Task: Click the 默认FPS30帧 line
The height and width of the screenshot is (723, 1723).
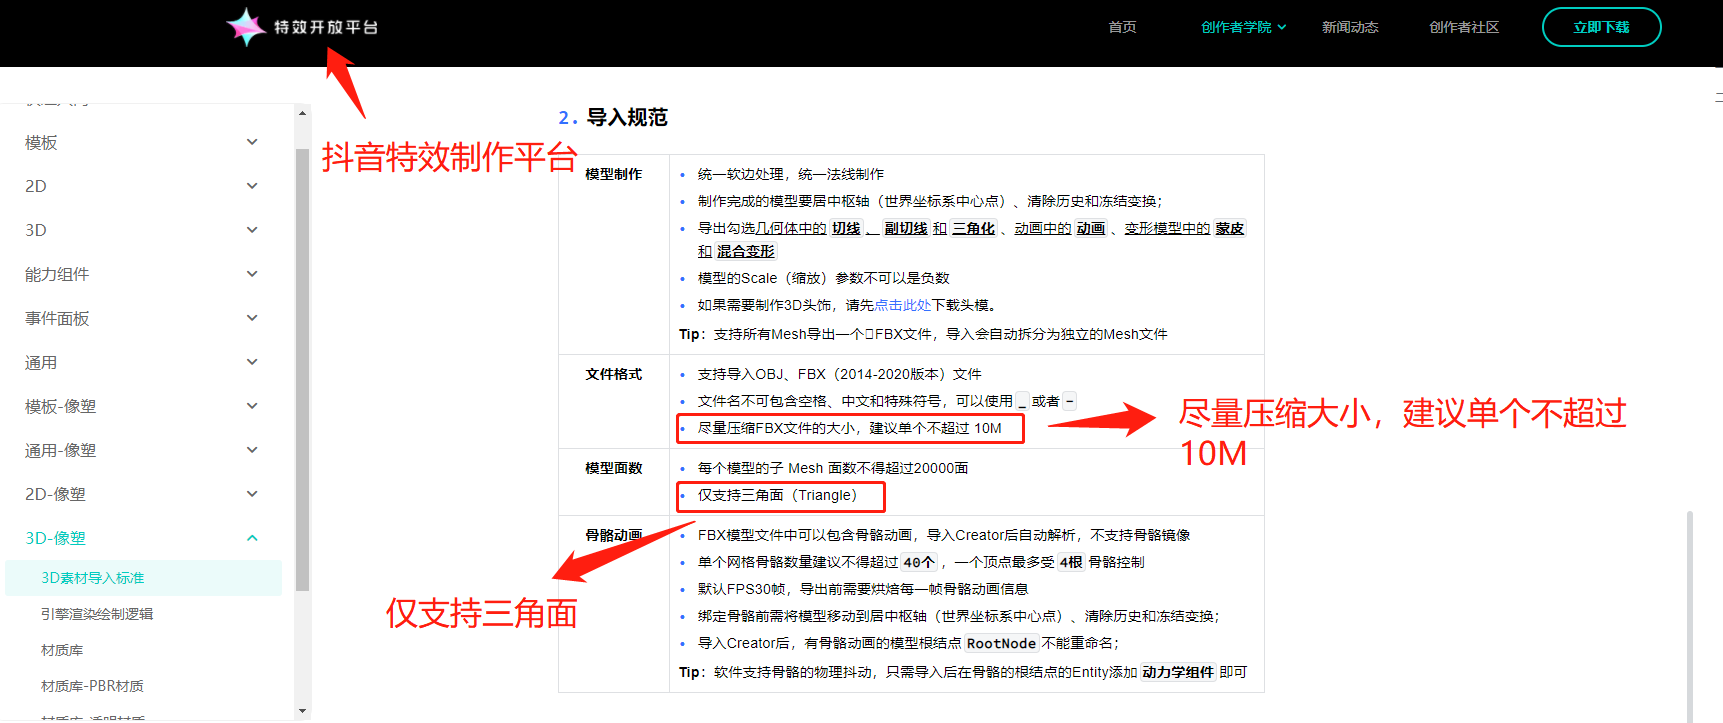Action: point(863,589)
